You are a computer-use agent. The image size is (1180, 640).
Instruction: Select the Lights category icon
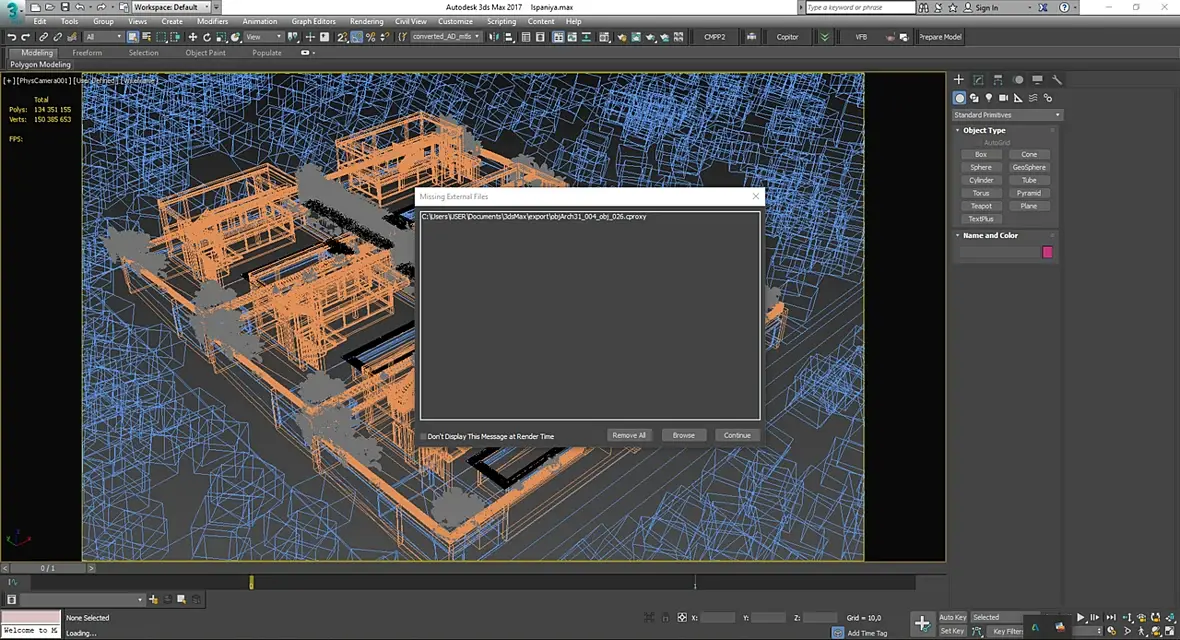(x=989, y=98)
